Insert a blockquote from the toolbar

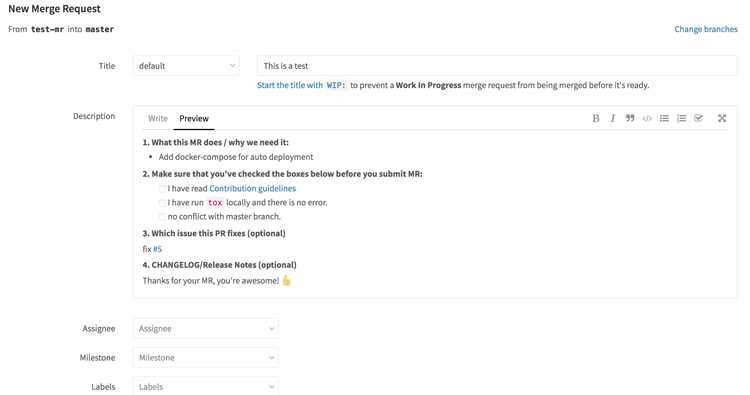pos(630,118)
